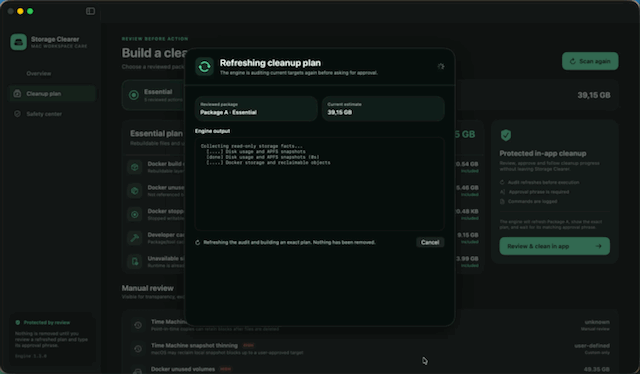The width and height of the screenshot is (640, 374).
Task: Click the user-defined value in Manual review
Action: point(591,346)
